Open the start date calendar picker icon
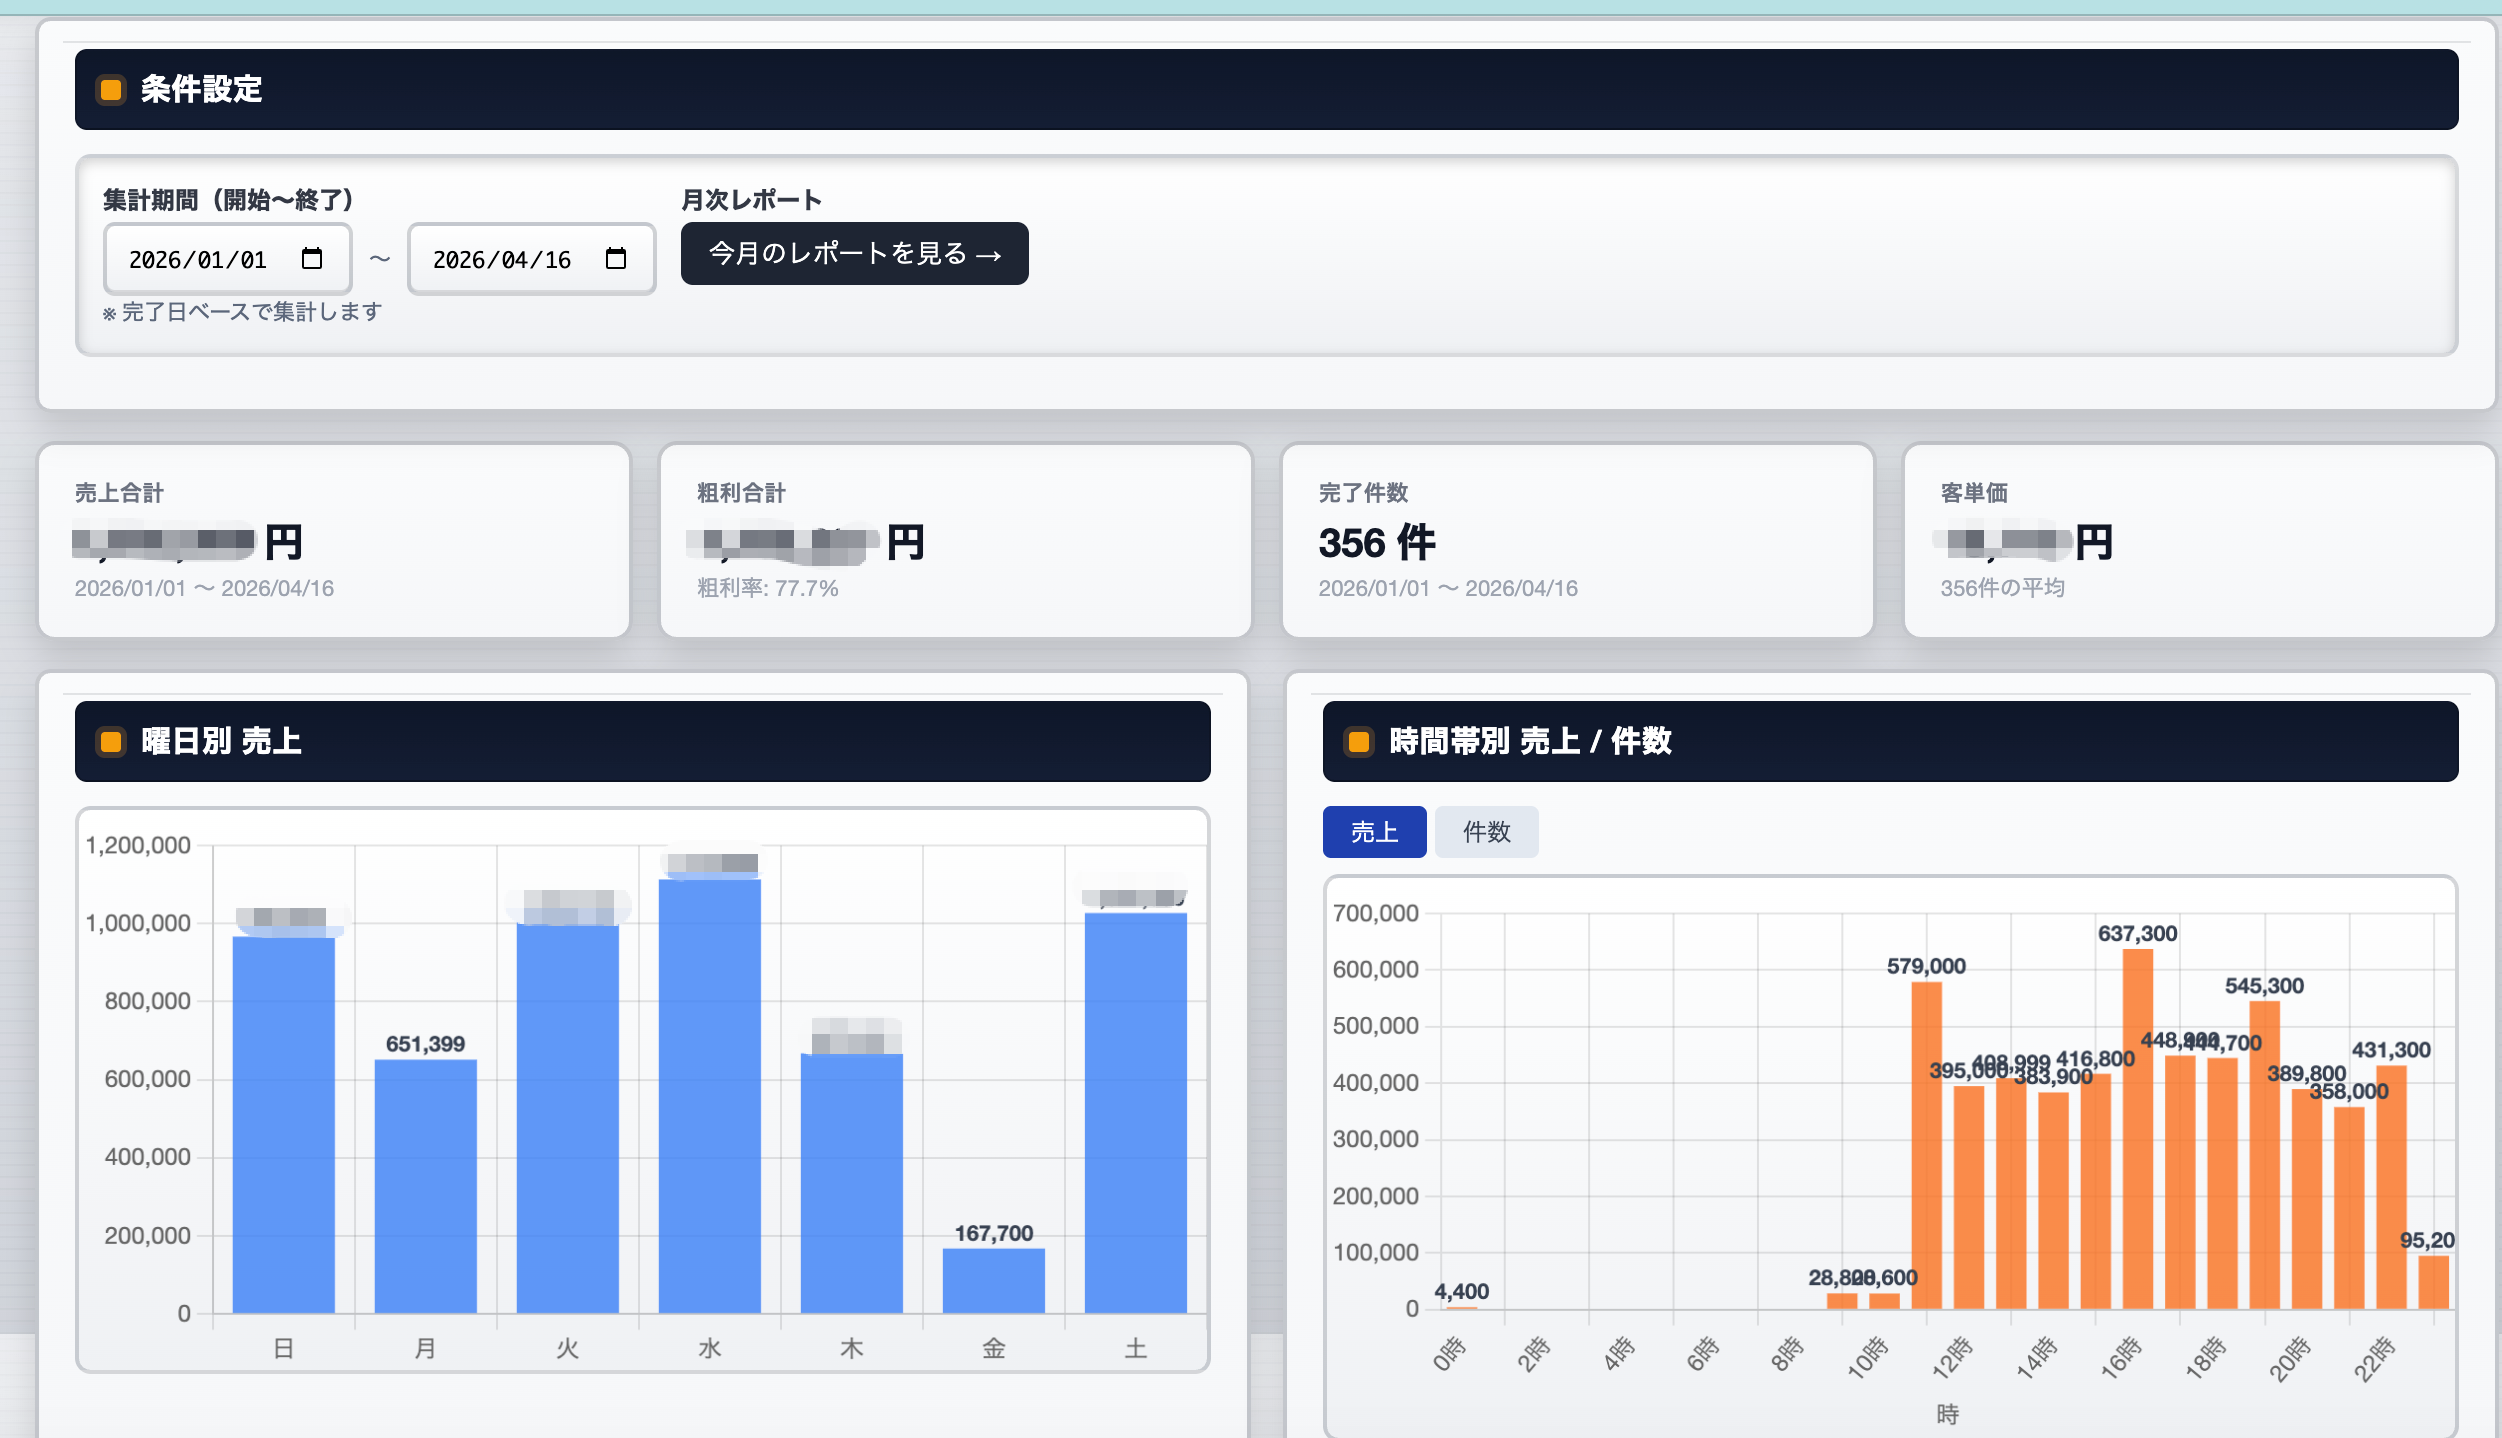This screenshot has height=1438, width=2502. pos(312,259)
